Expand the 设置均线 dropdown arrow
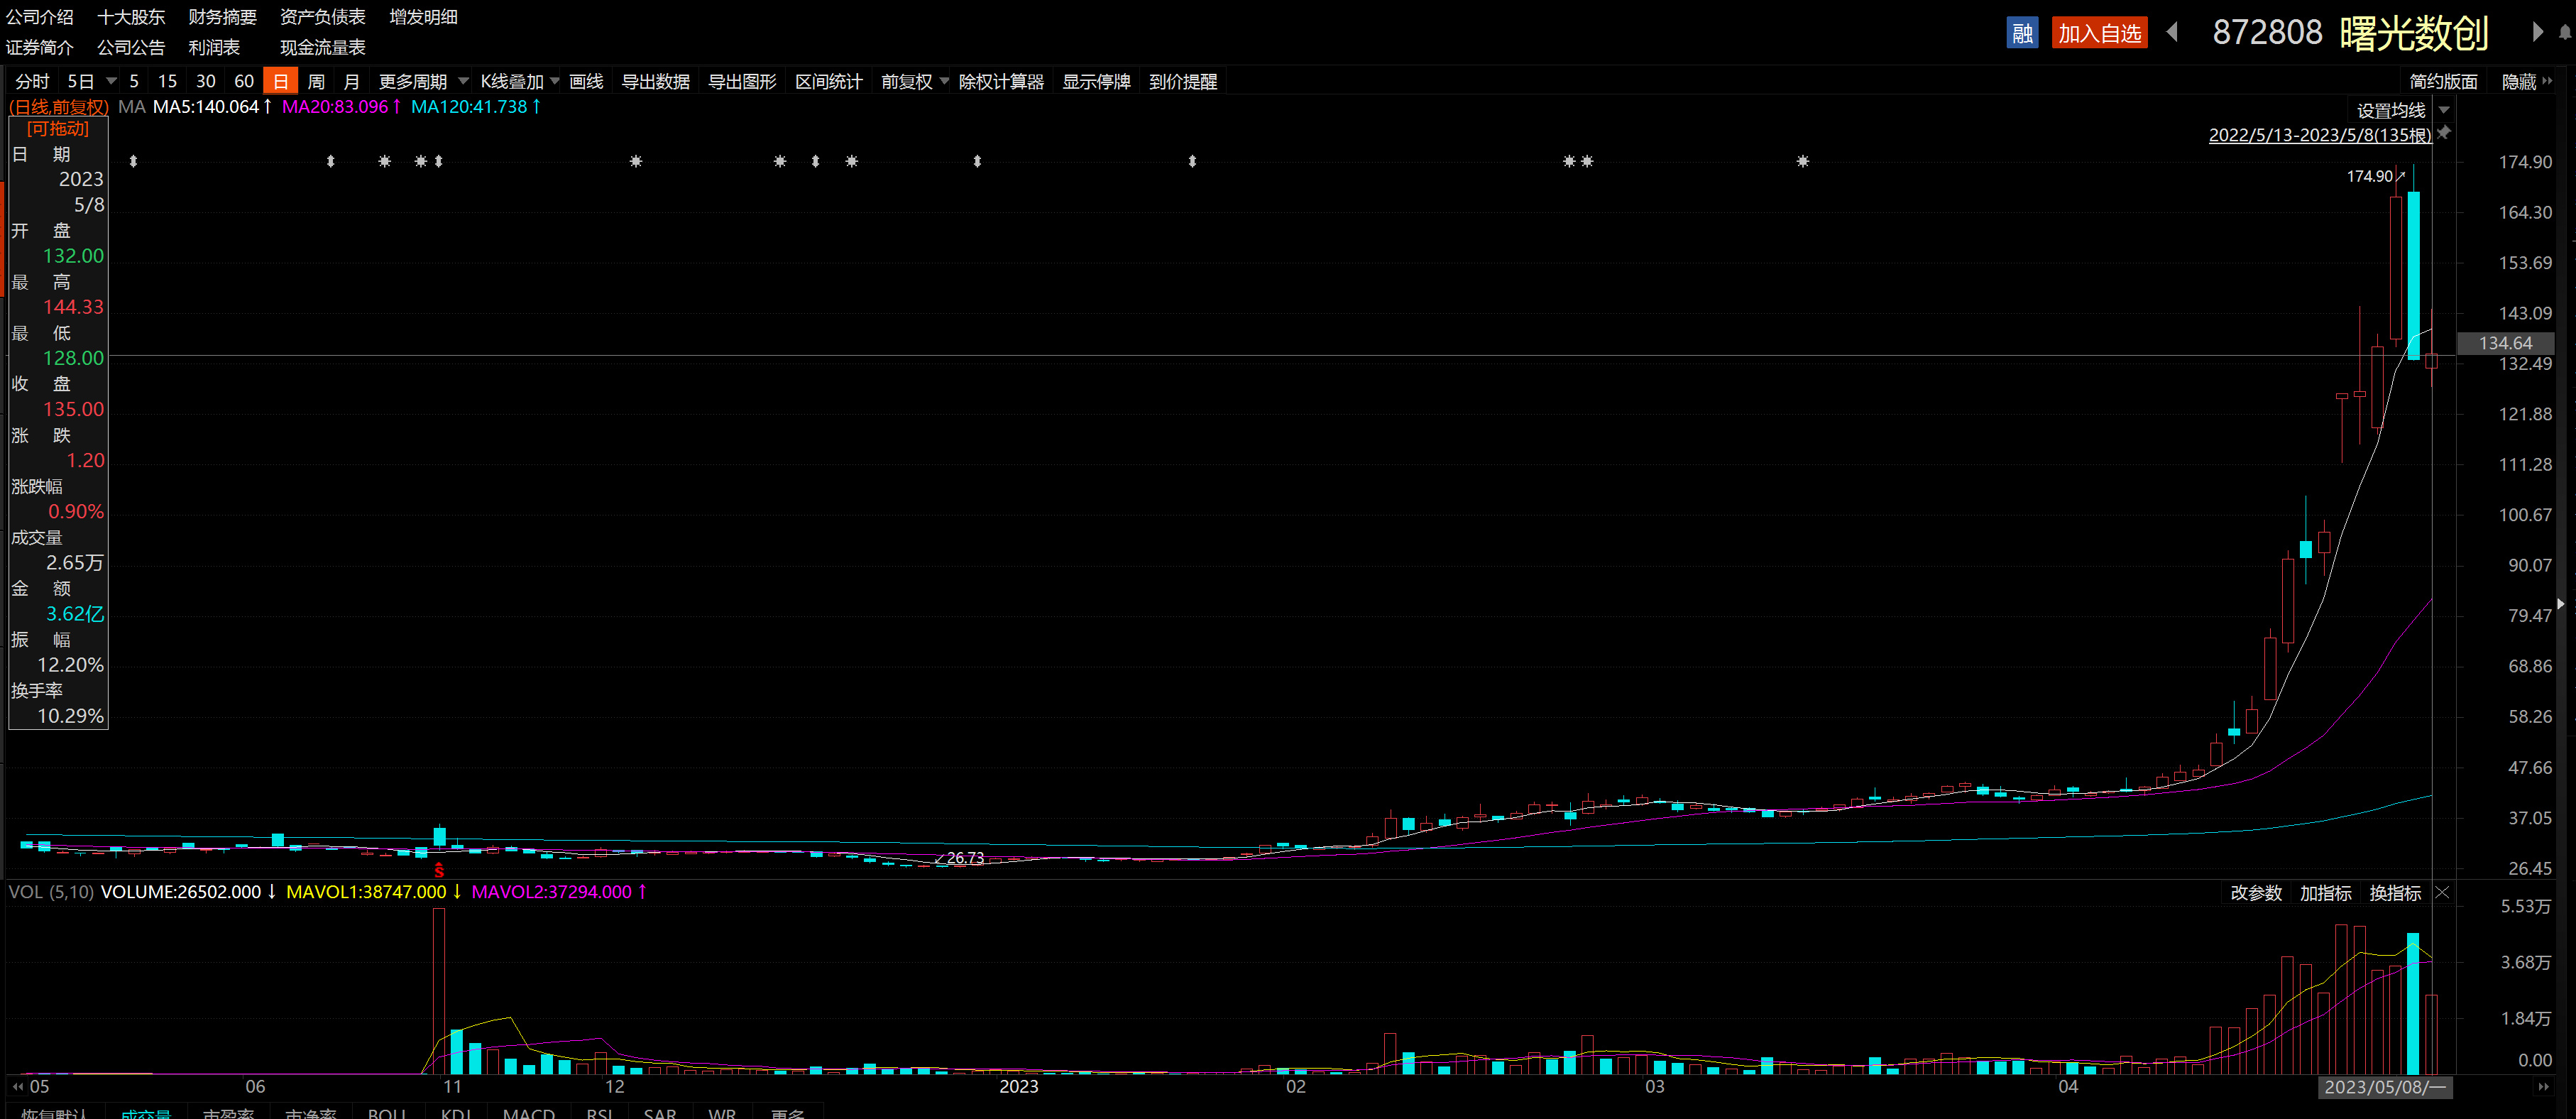 (2444, 110)
